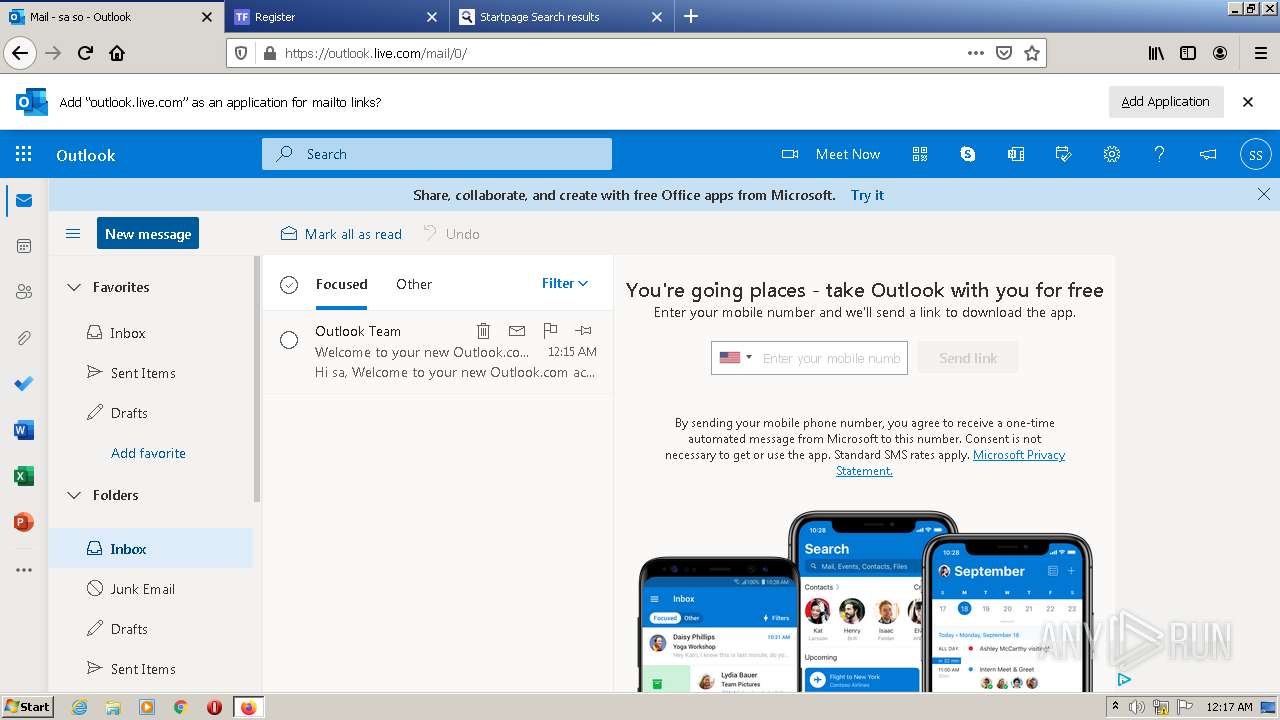Switch to the Focused tab
The width and height of the screenshot is (1280, 720).
pyautogui.click(x=341, y=284)
